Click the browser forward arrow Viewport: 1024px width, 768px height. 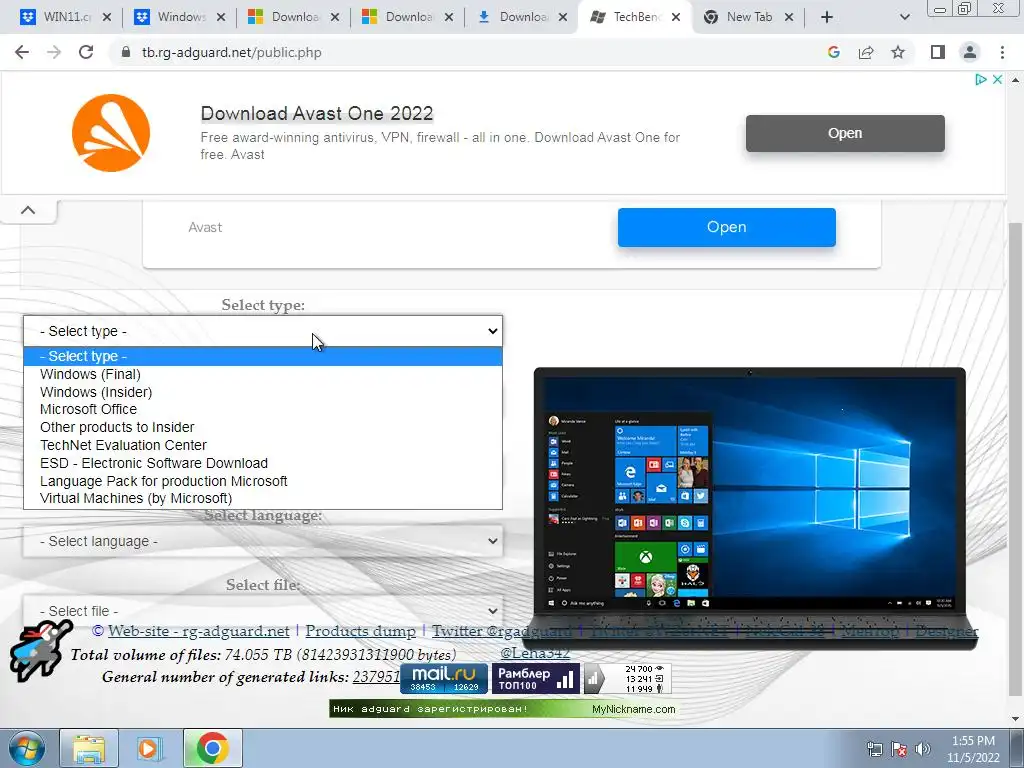point(54,52)
